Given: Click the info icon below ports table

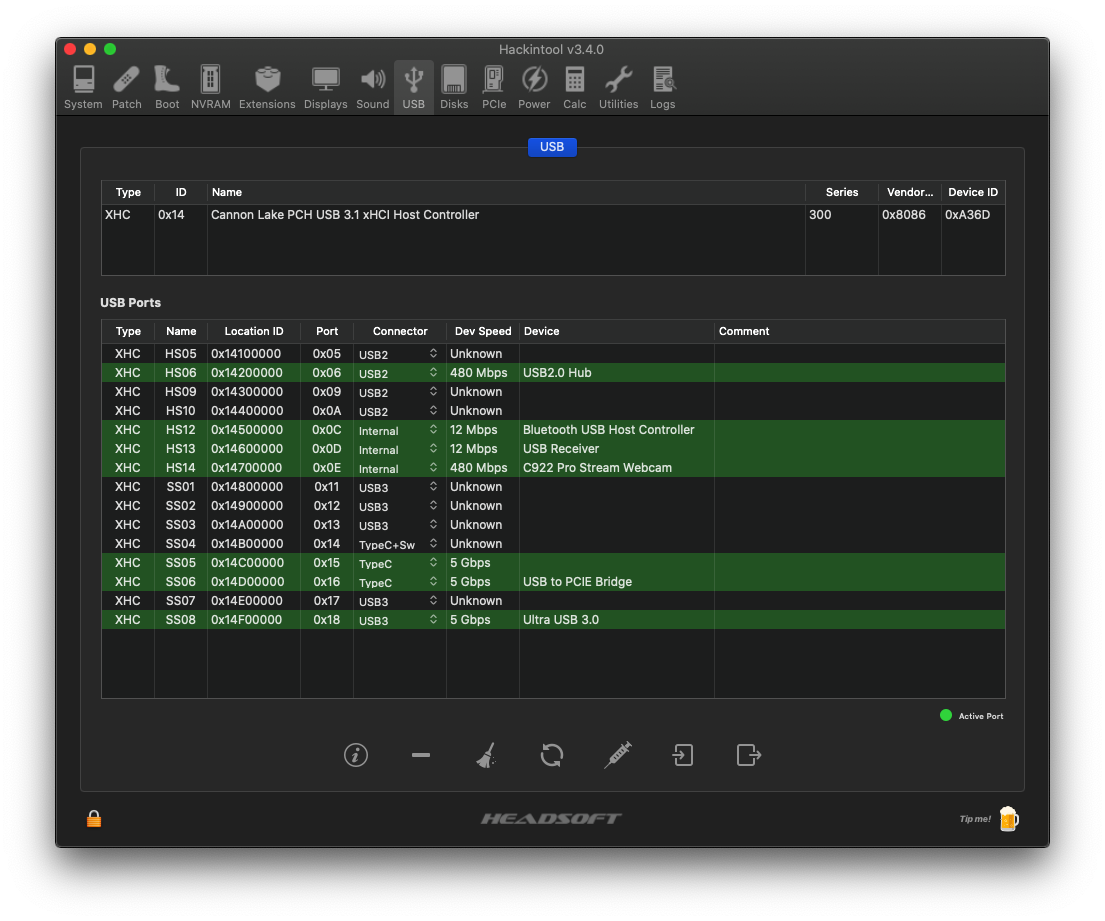Looking at the screenshot, I should tap(355, 755).
